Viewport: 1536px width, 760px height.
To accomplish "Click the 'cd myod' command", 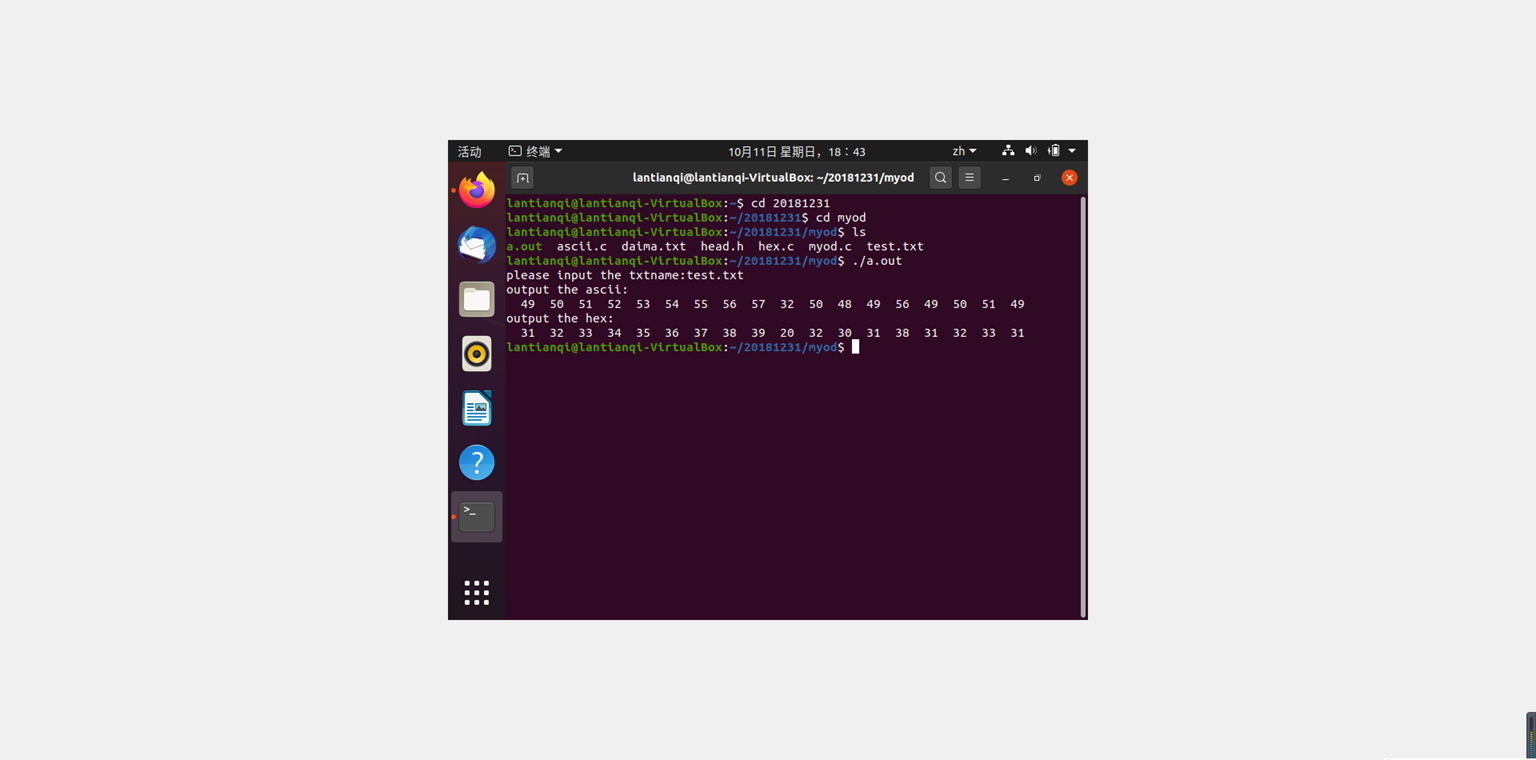I will pos(841,218).
